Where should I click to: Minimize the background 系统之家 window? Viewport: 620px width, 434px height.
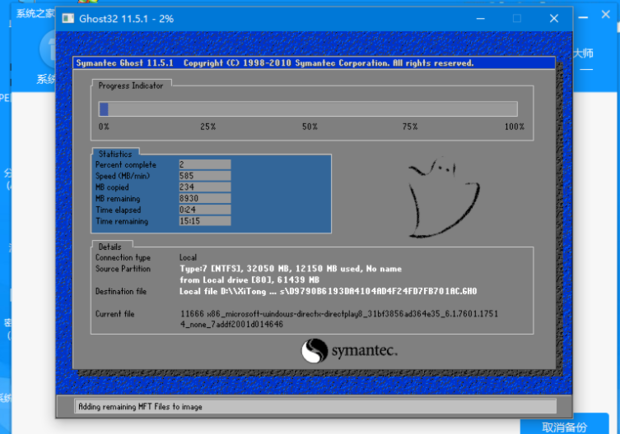point(583,17)
